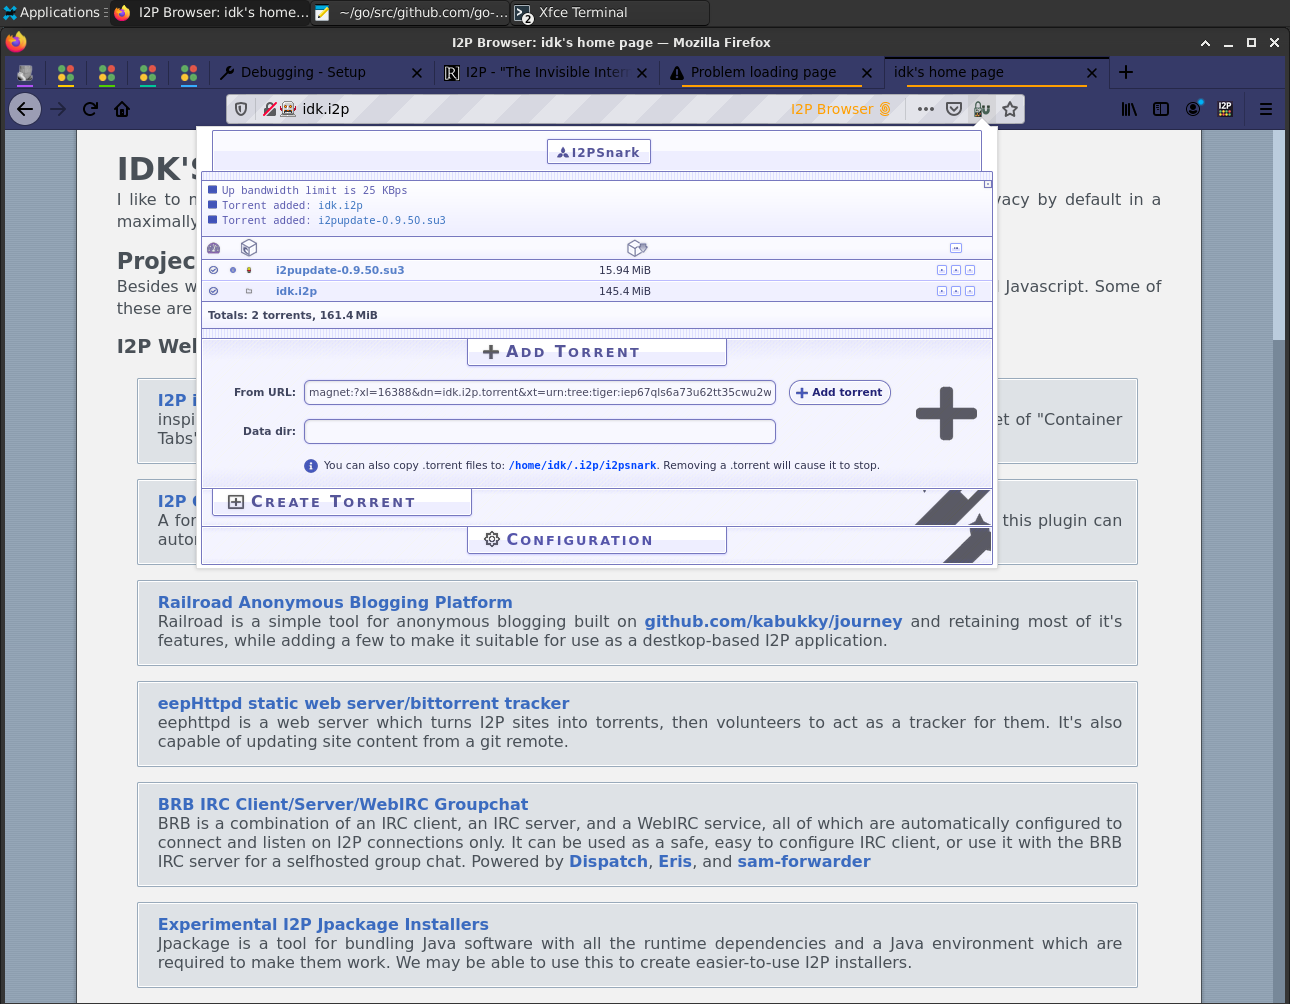Select the idk's home page tab
Viewport: 1290px width, 1004px height.
[997, 72]
